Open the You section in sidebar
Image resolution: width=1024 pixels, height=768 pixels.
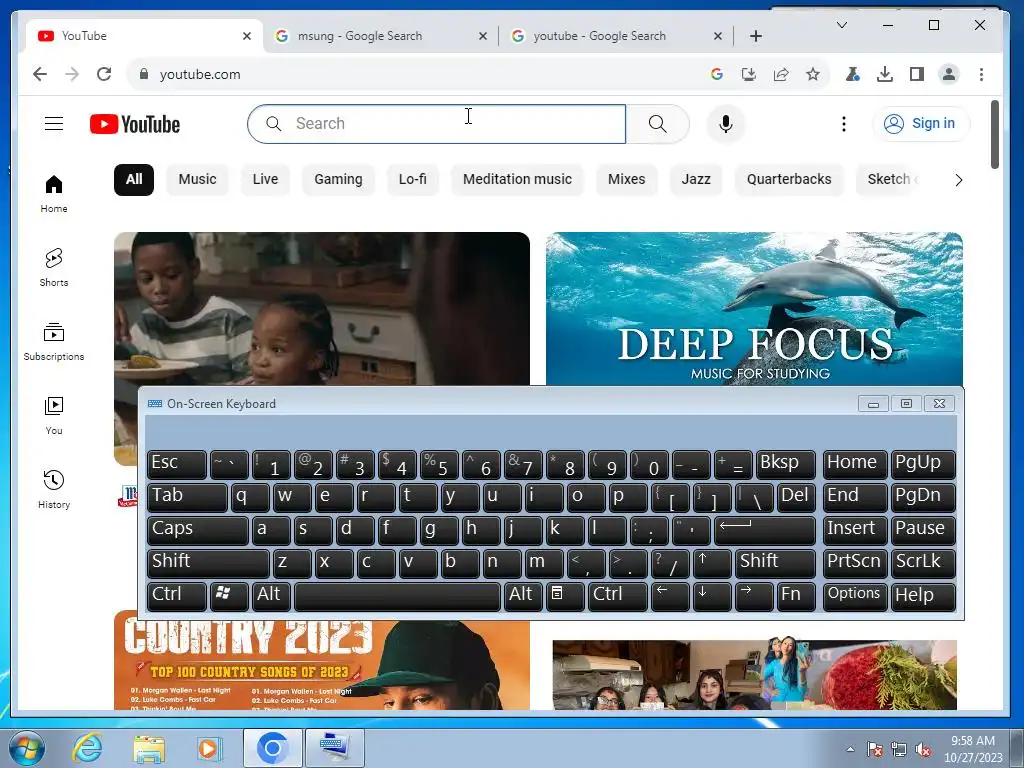pyautogui.click(x=54, y=415)
